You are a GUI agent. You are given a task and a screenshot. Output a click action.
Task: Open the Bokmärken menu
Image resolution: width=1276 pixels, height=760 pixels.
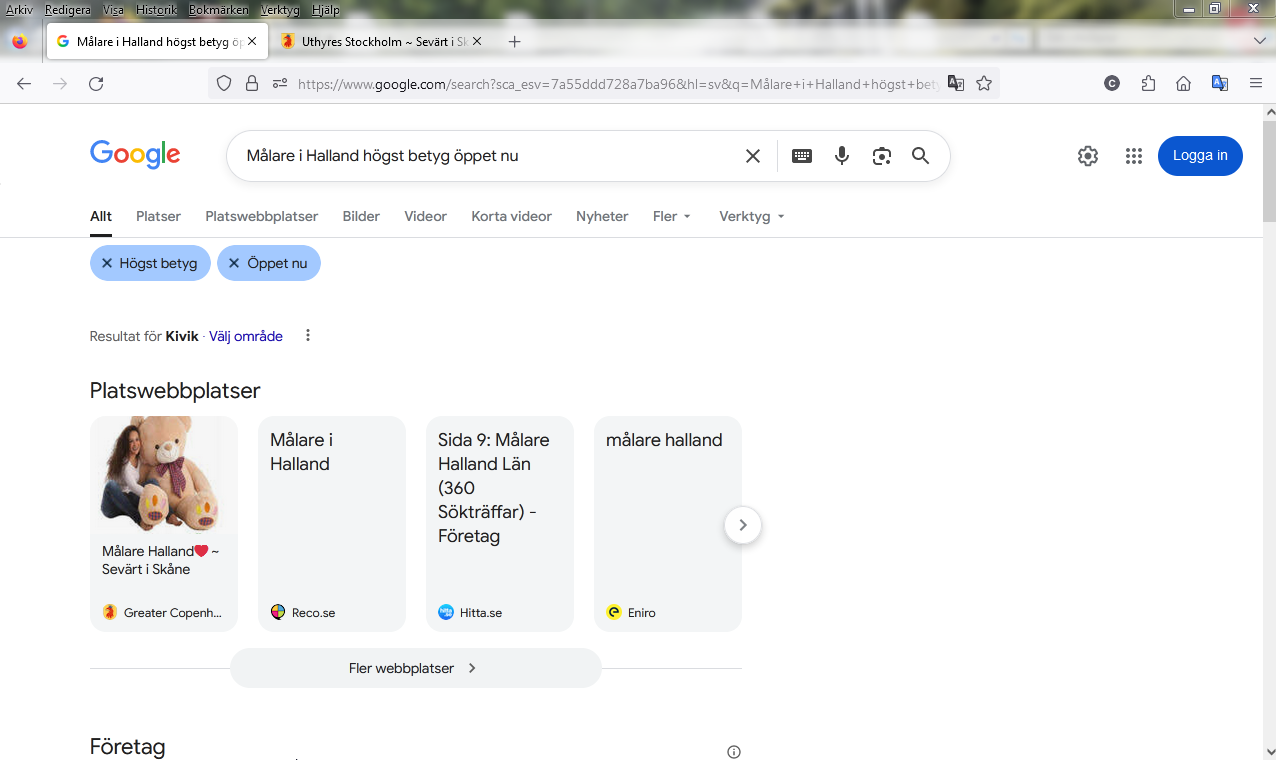[x=218, y=10]
